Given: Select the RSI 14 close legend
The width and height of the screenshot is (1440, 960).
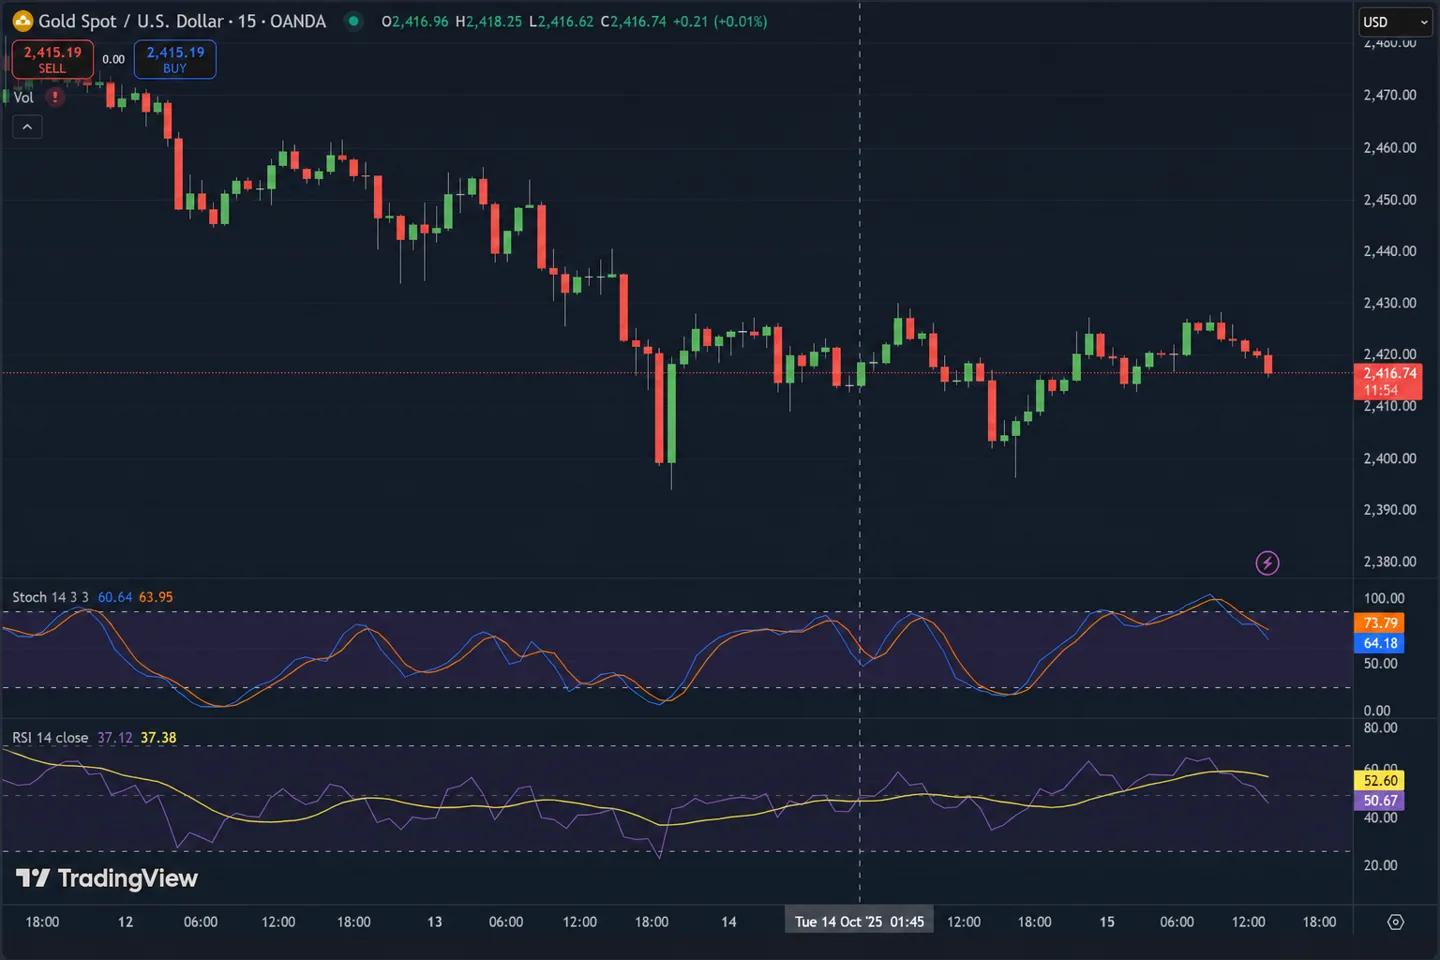Looking at the screenshot, I should (50, 738).
